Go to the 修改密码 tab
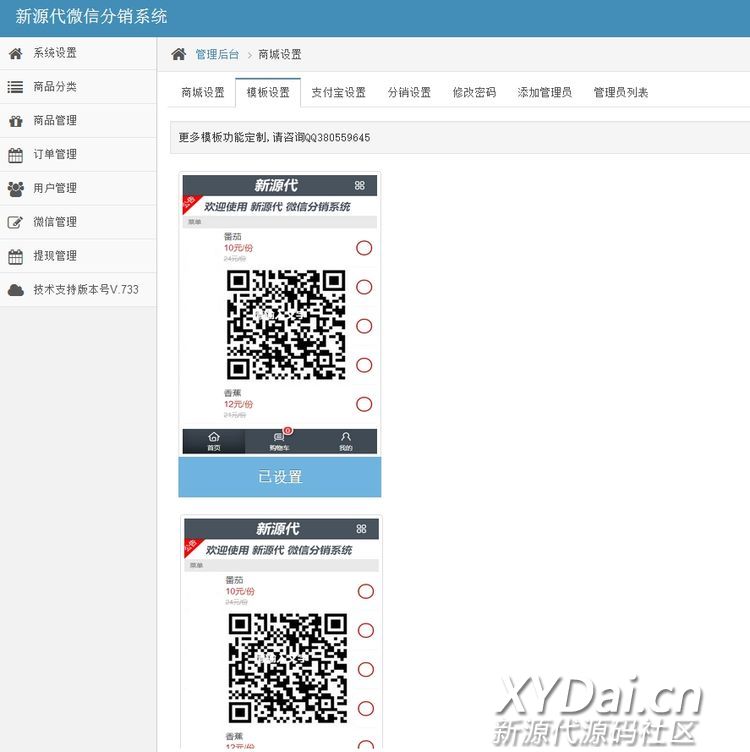The width and height of the screenshot is (750, 752). pyautogui.click(x=474, y=92)
